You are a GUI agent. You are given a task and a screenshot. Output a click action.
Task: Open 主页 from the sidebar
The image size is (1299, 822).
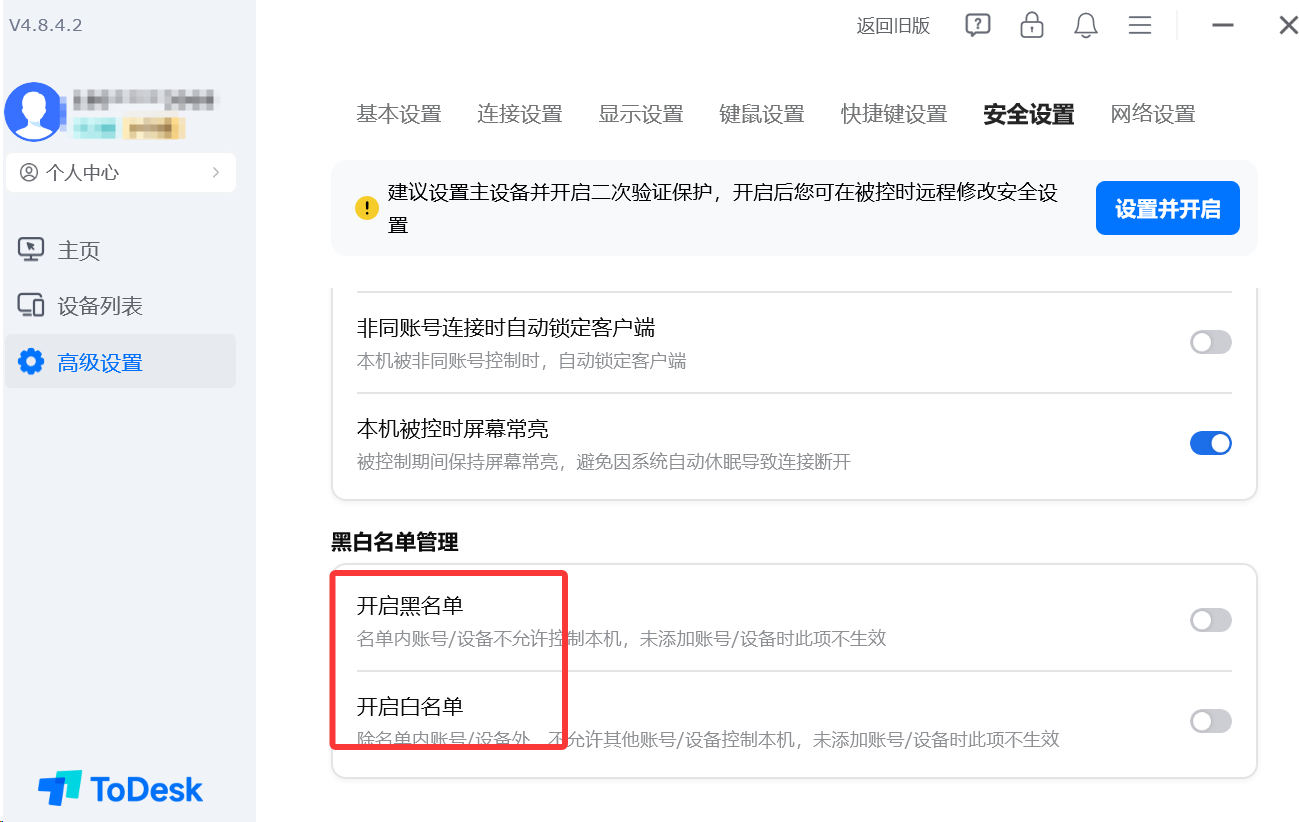78,250
